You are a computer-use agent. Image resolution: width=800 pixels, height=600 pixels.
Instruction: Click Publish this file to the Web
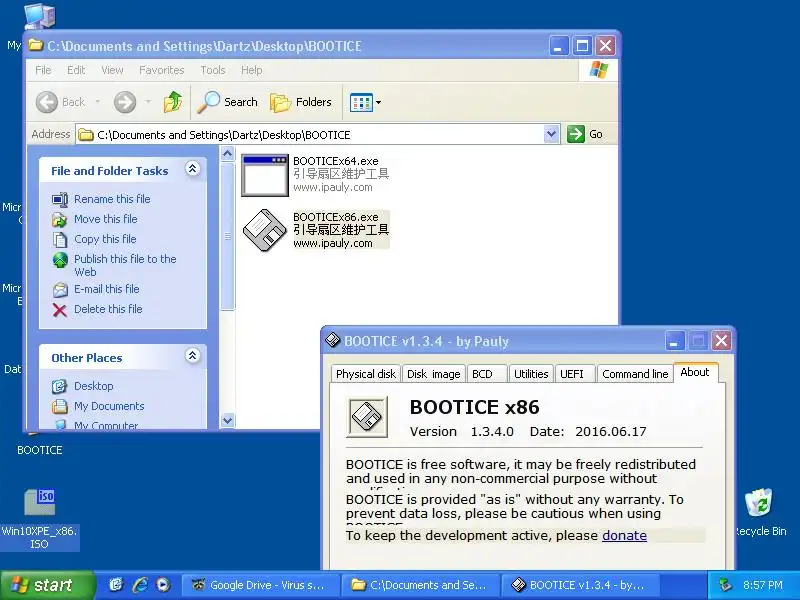[x=125, y=265]
